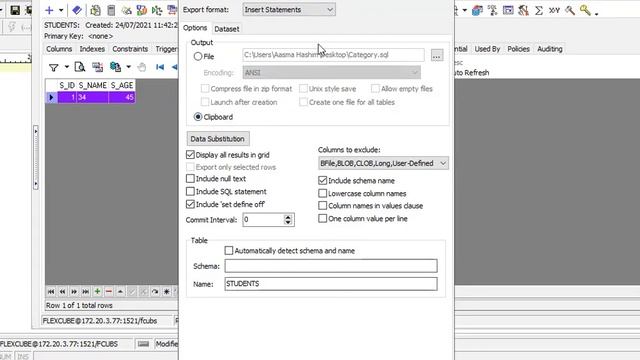Open the Used By tab

click(487, 49)
